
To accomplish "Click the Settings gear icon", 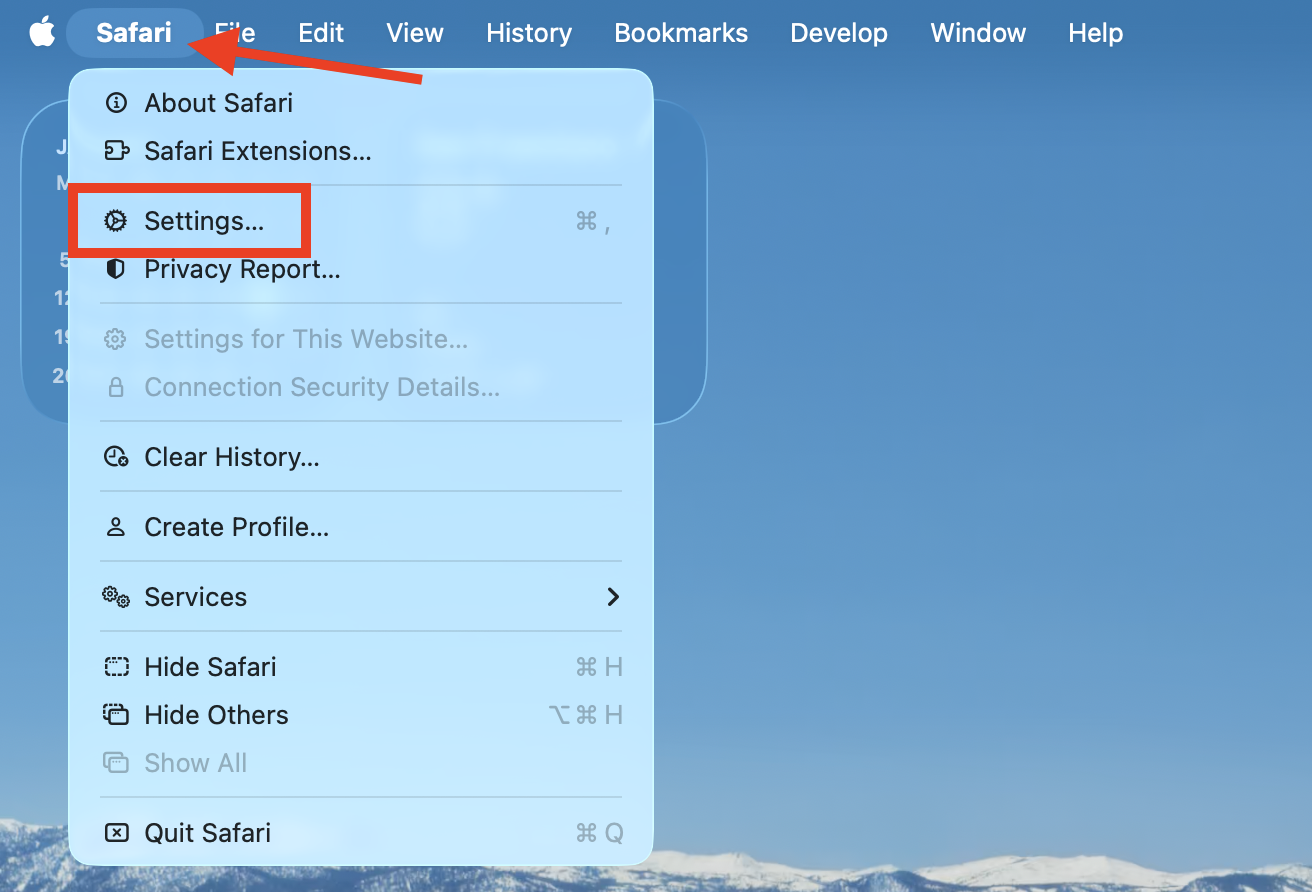I will pyautogui.click(x=116, y=220).
